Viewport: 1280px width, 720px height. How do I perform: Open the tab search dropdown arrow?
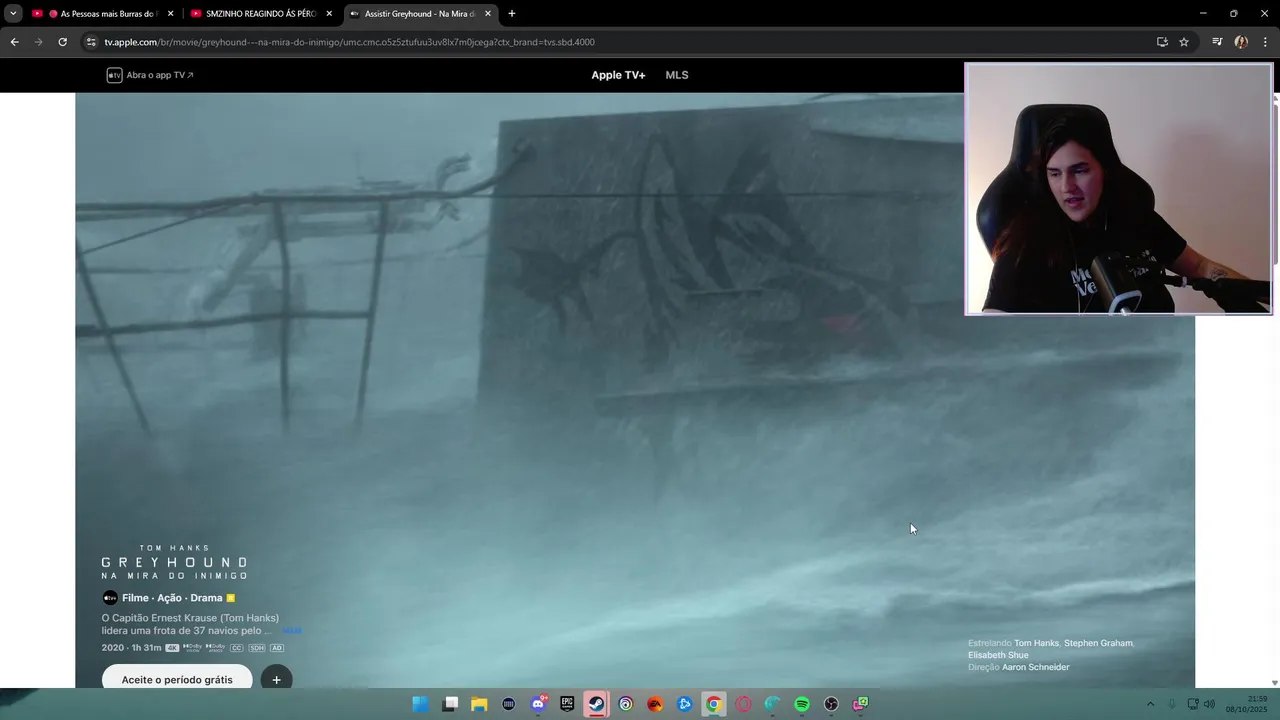click(13, 13)
